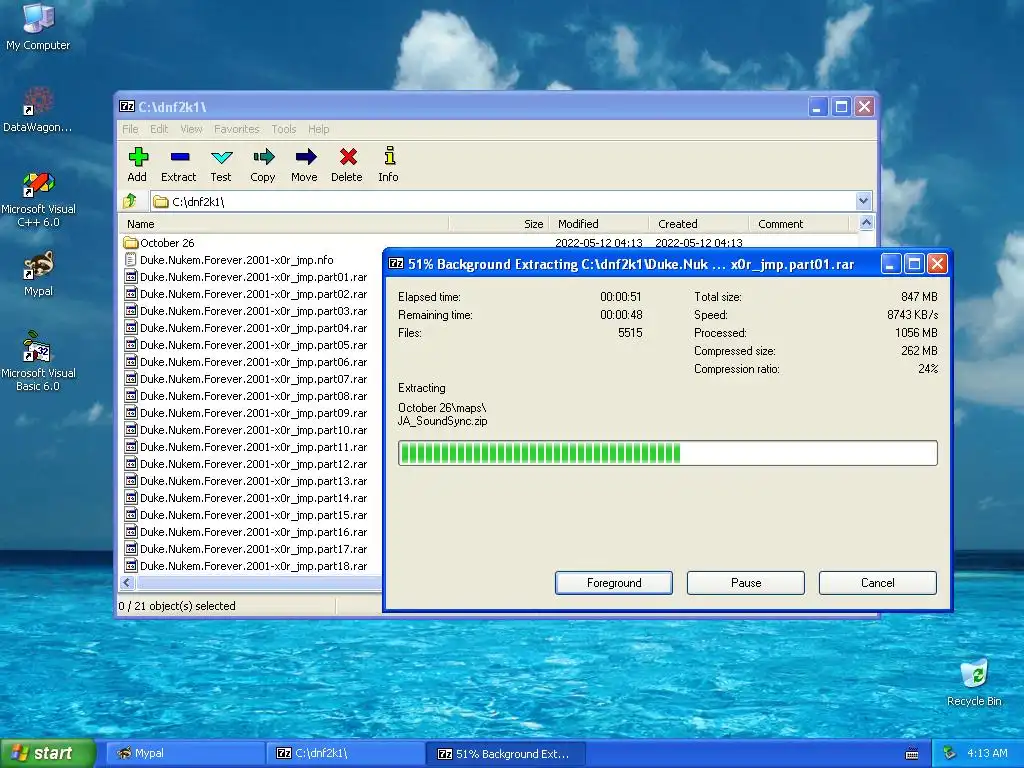Click the system tray icon beside clock
Screen dimensions: 1024x768
tap(950, 753)
